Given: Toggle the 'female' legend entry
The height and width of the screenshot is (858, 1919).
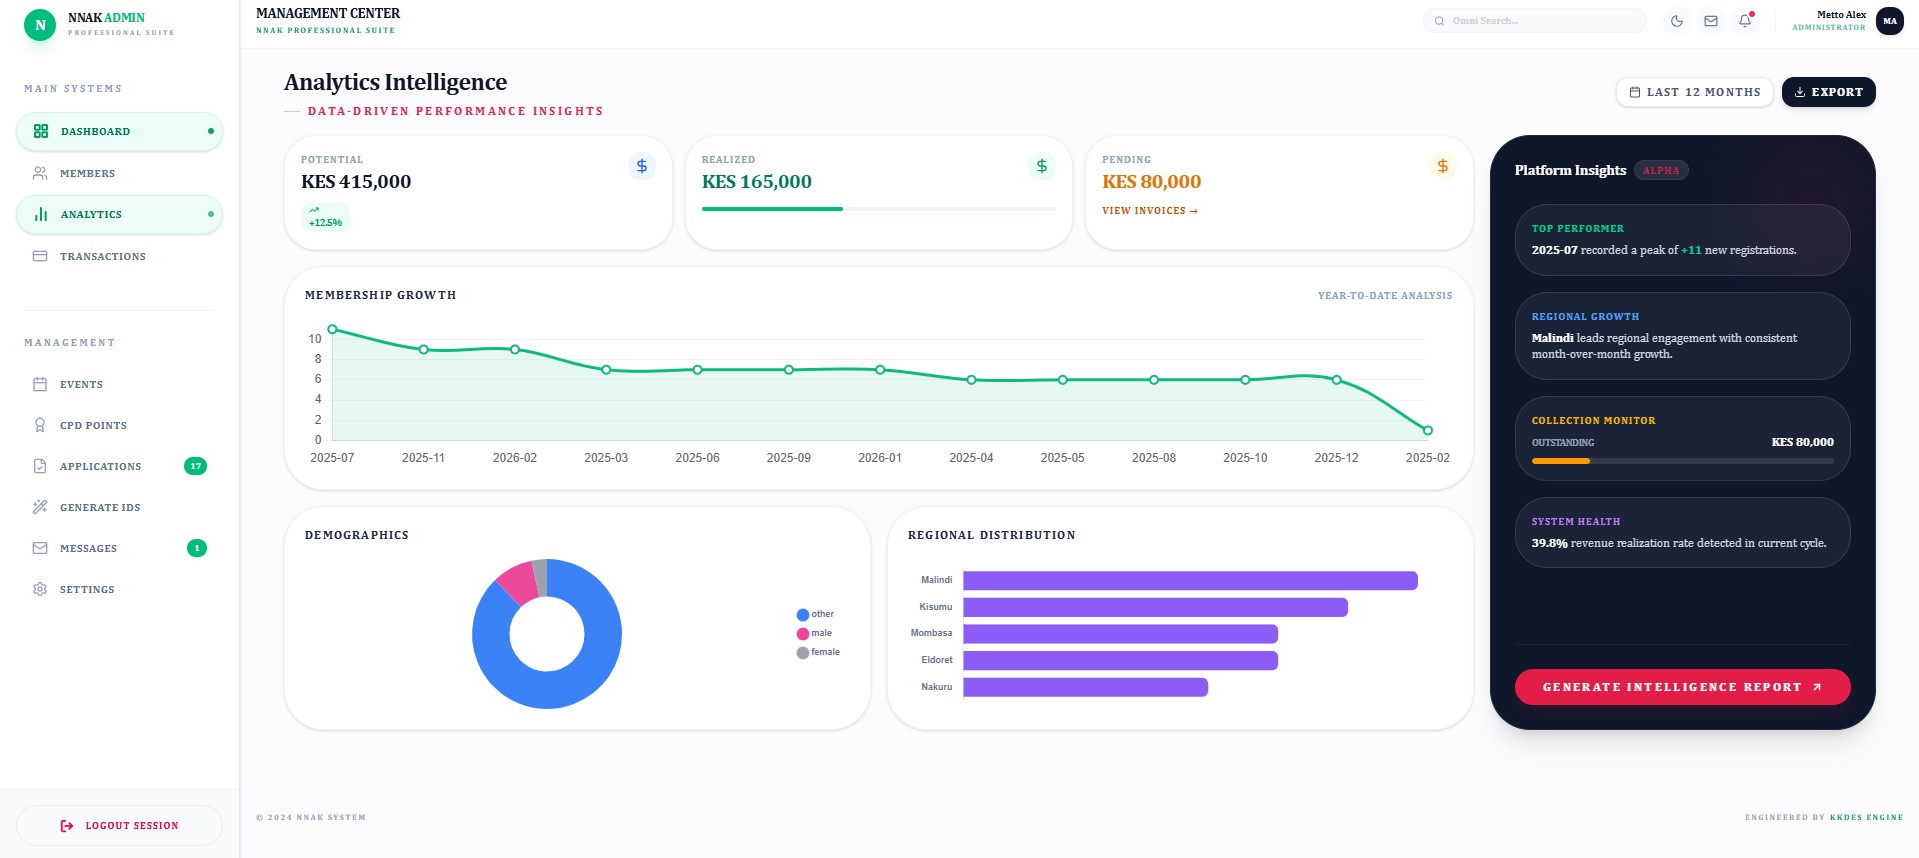Looking at the screenshot, I should 819,652.
